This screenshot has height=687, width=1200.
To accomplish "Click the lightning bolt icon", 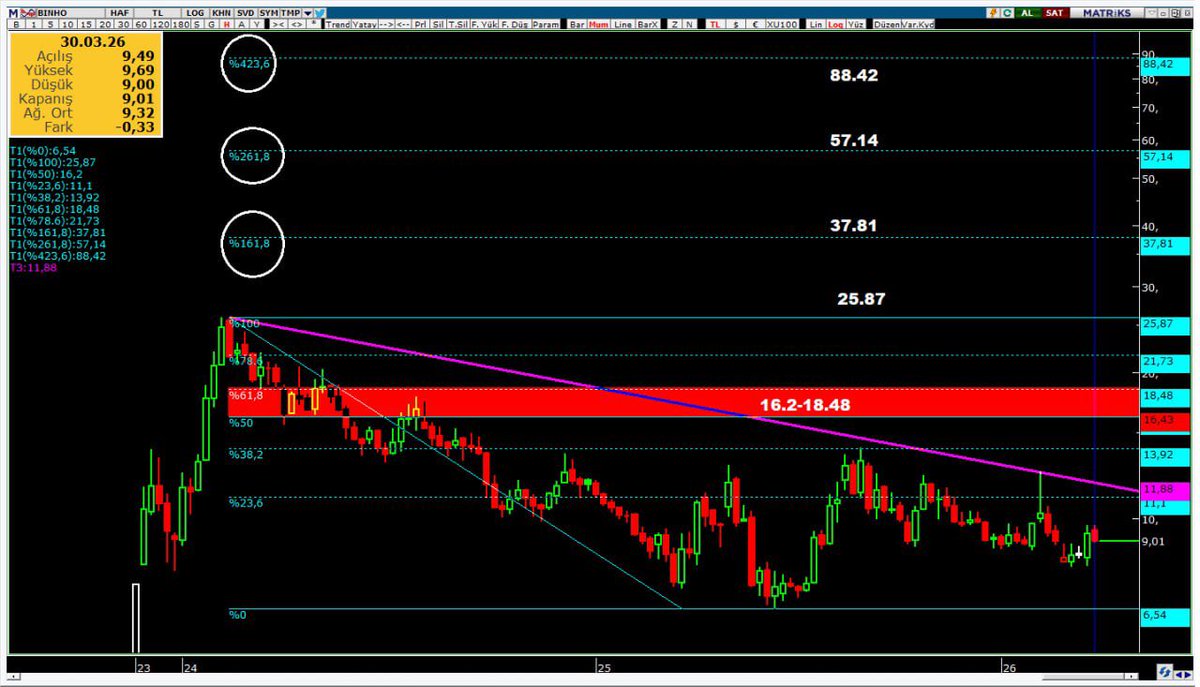I will (992, 12).
